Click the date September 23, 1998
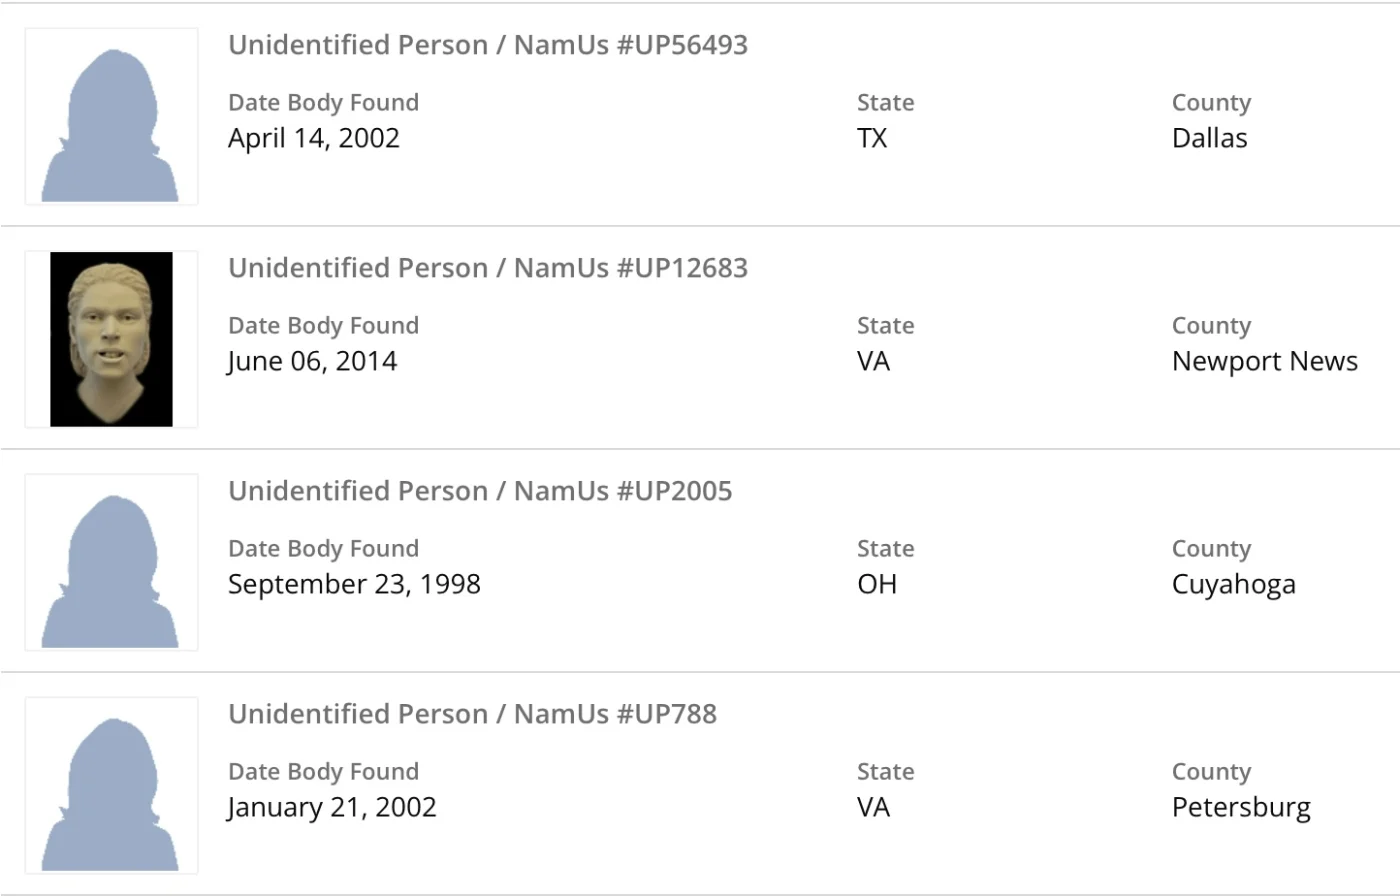The height and width of the screenshot is (896, 1400). click(354, 584)
